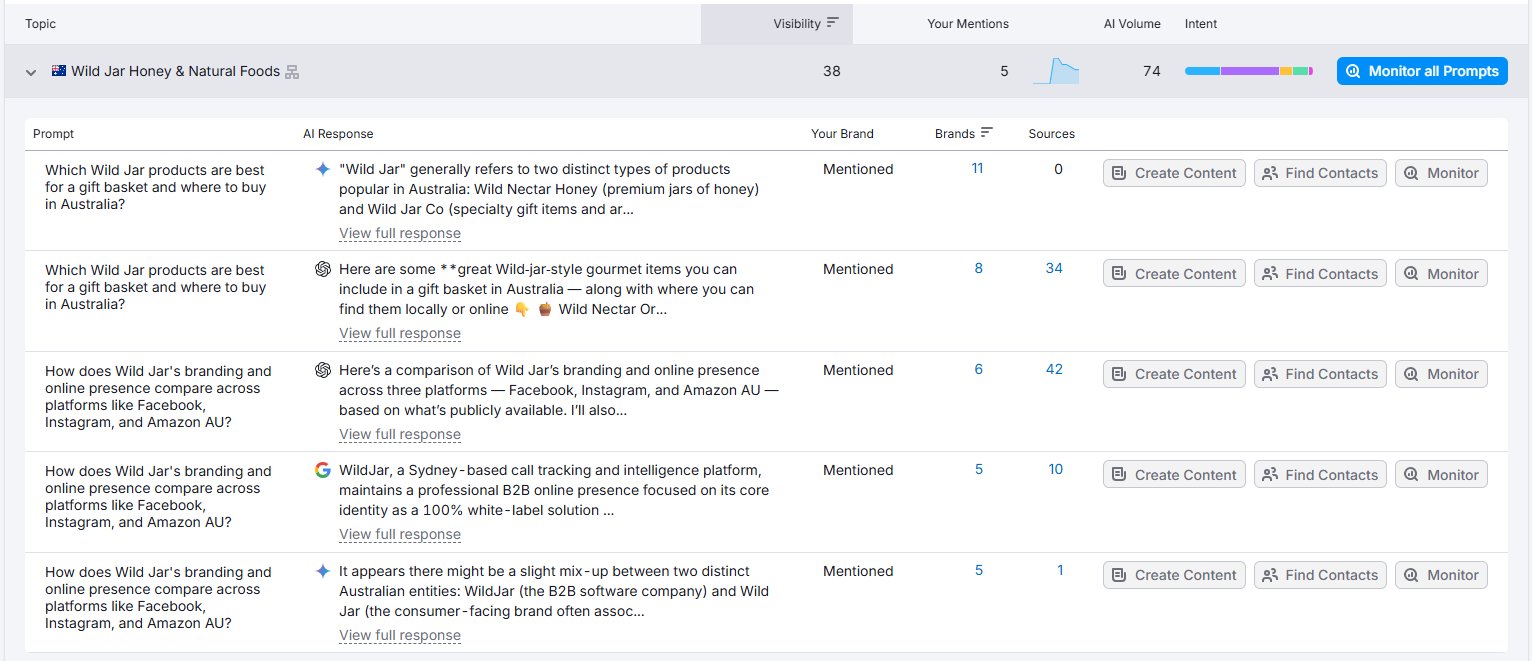Click the AI Response sub-table header
Image resolution: width=1532 pixels, height=661 pixels.
338,134
